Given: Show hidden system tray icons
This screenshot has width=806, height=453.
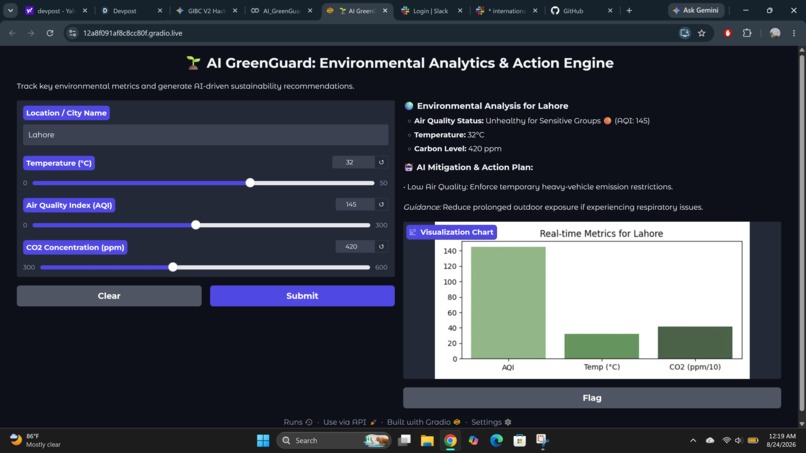Looking at the screenshot, I should [693, 440].
